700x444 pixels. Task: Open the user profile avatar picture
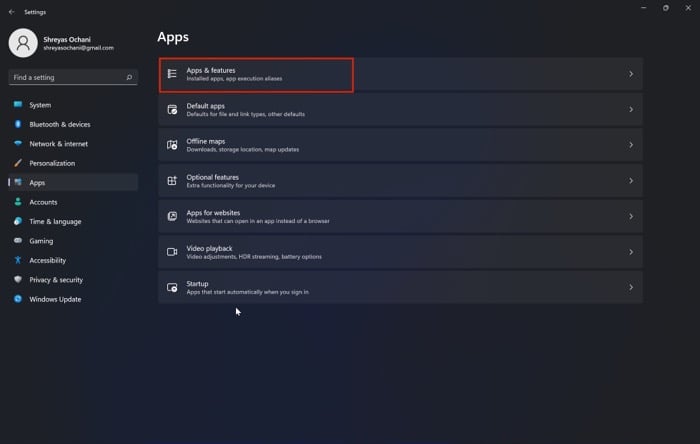tap(23, 43)
